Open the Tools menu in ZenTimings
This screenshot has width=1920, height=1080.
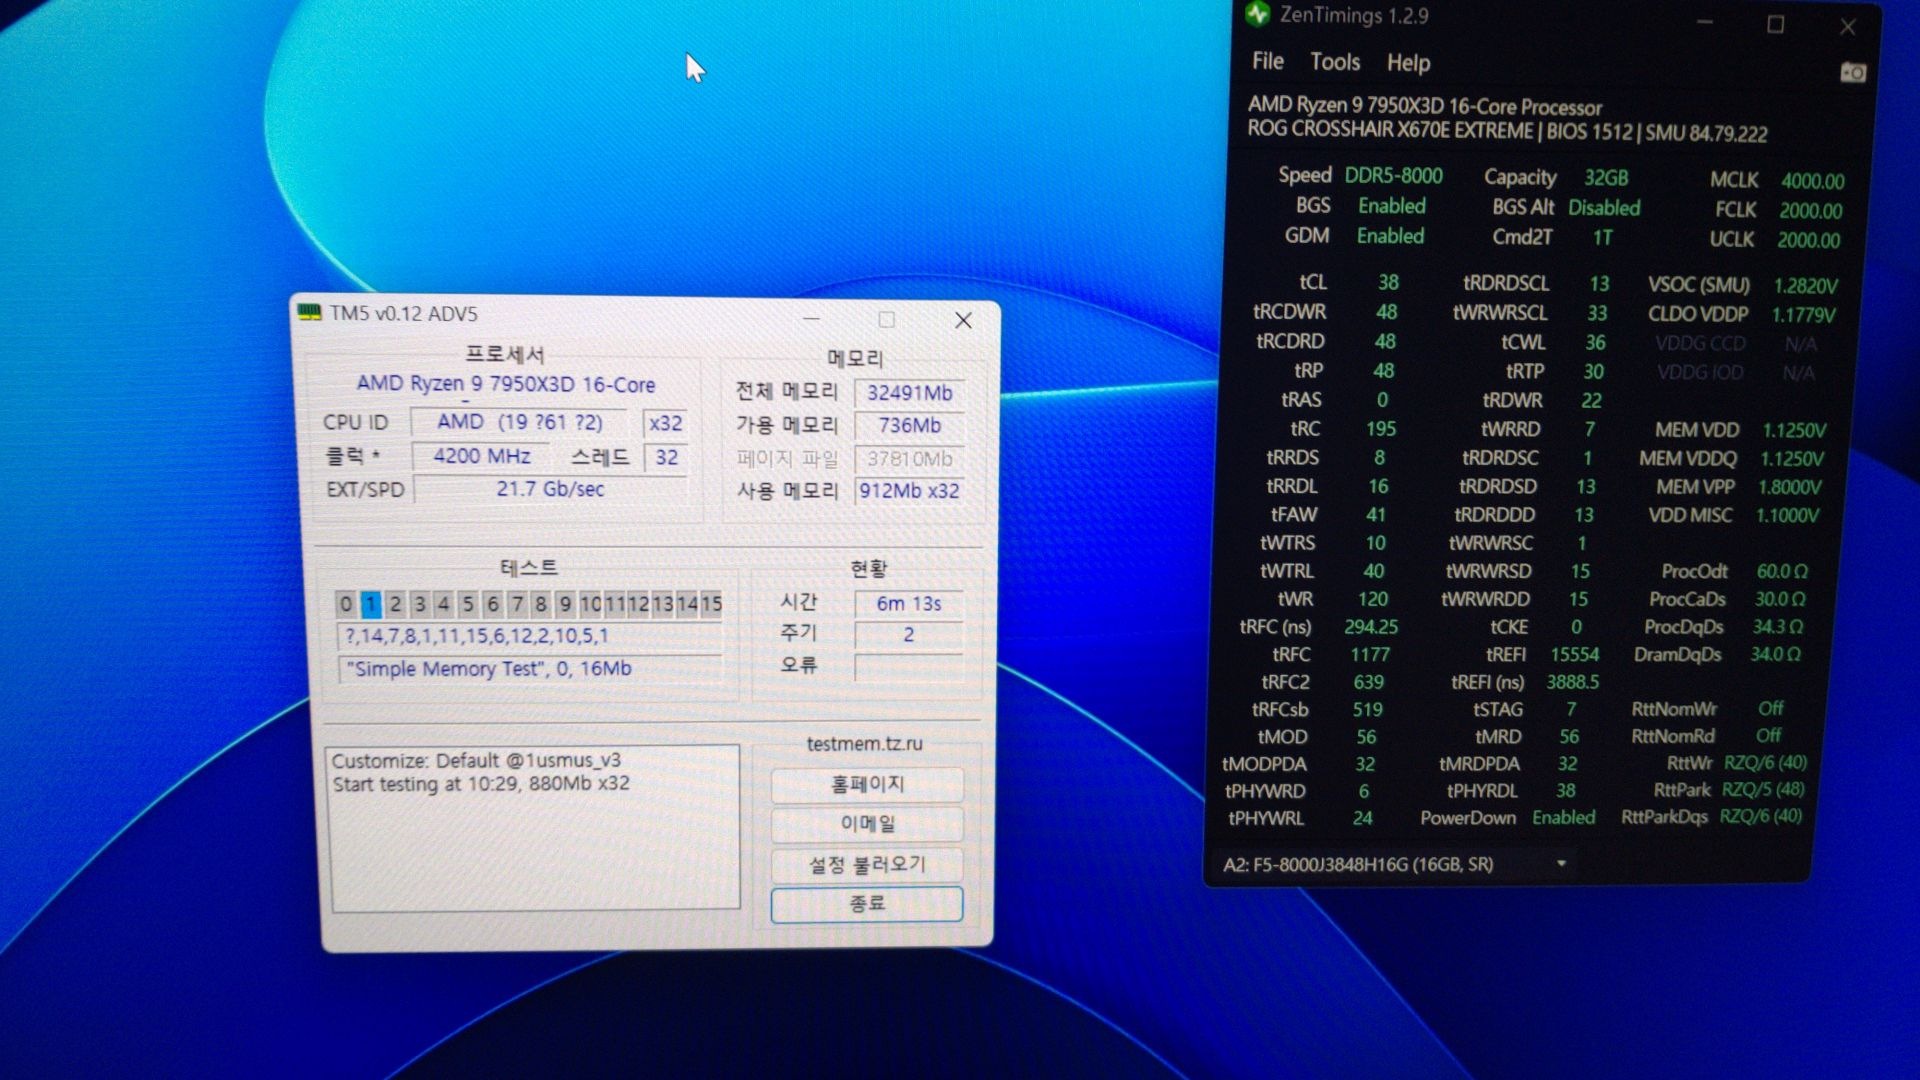point(1335,62)
